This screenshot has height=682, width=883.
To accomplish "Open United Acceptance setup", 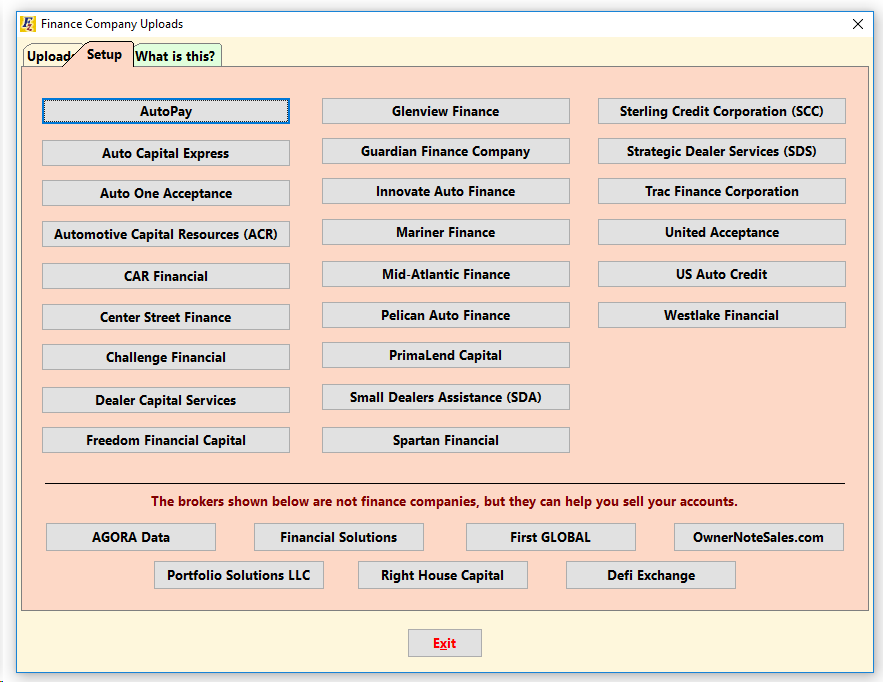I will click(722, 232).
